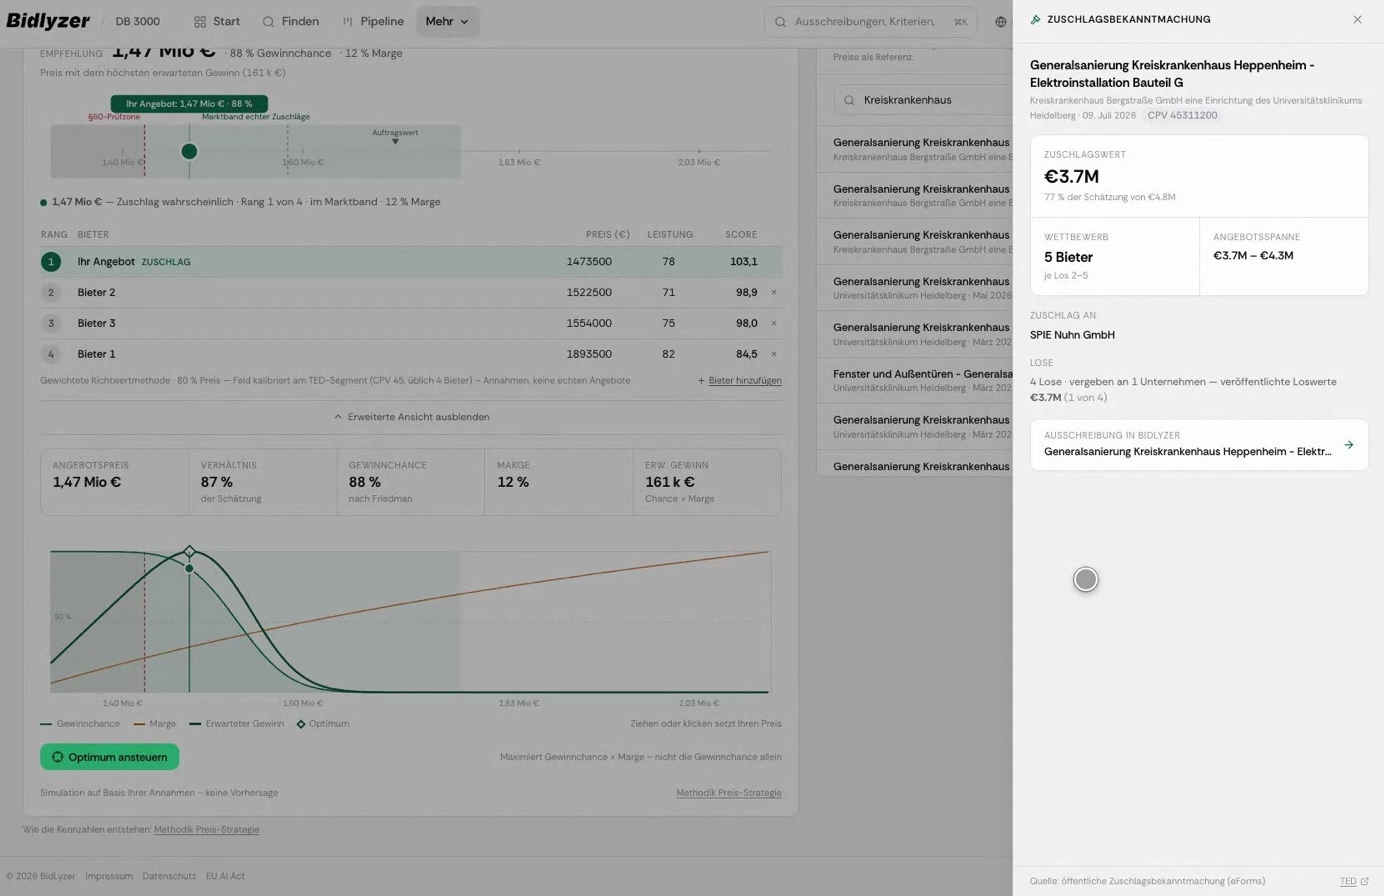Click the CPV 45311200 tag

1182,115
